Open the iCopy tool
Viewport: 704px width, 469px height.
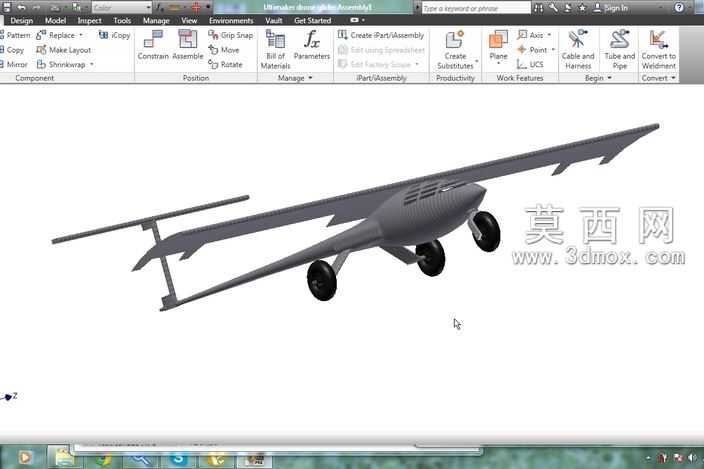pos(114,35)
